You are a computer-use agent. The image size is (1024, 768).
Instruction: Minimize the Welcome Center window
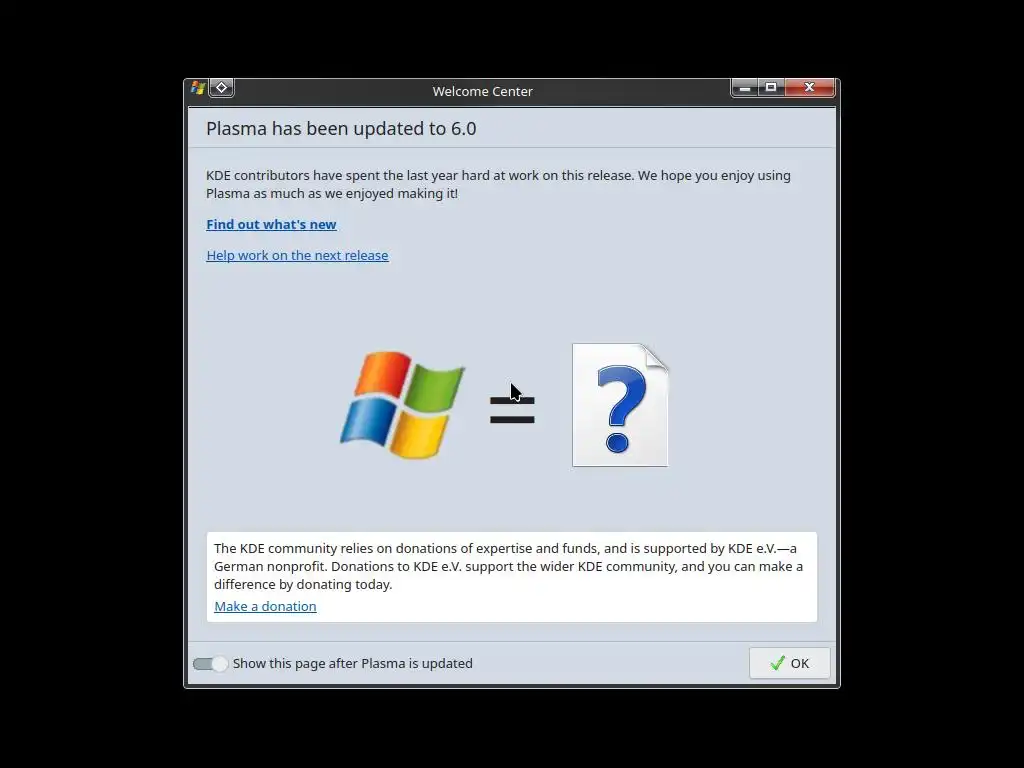(744, 88)
